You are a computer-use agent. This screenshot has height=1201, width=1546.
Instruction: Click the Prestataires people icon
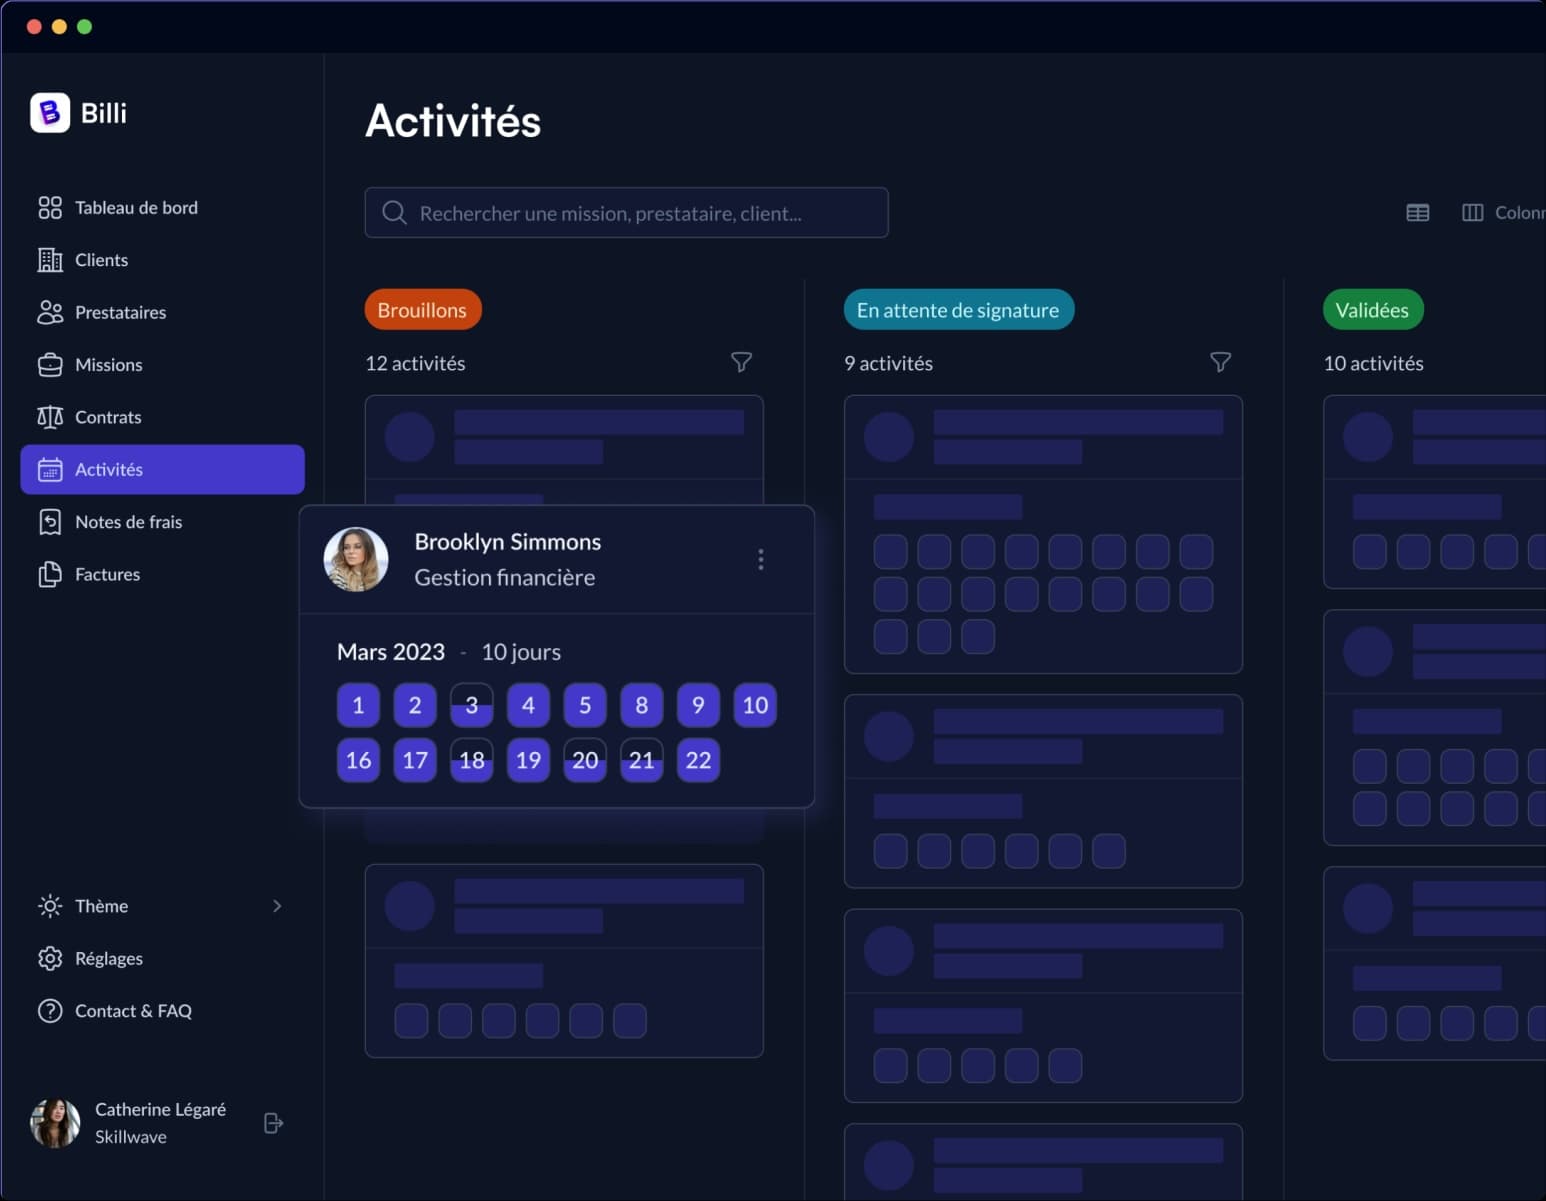click(x=50, y=312)
